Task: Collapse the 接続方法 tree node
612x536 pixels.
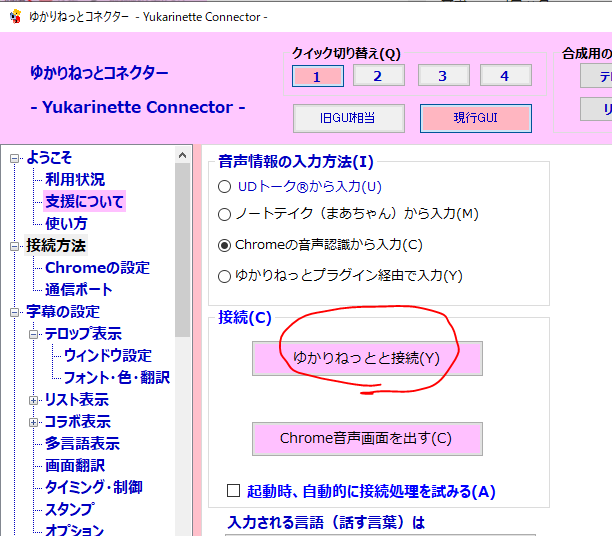Action: (14, 246)
